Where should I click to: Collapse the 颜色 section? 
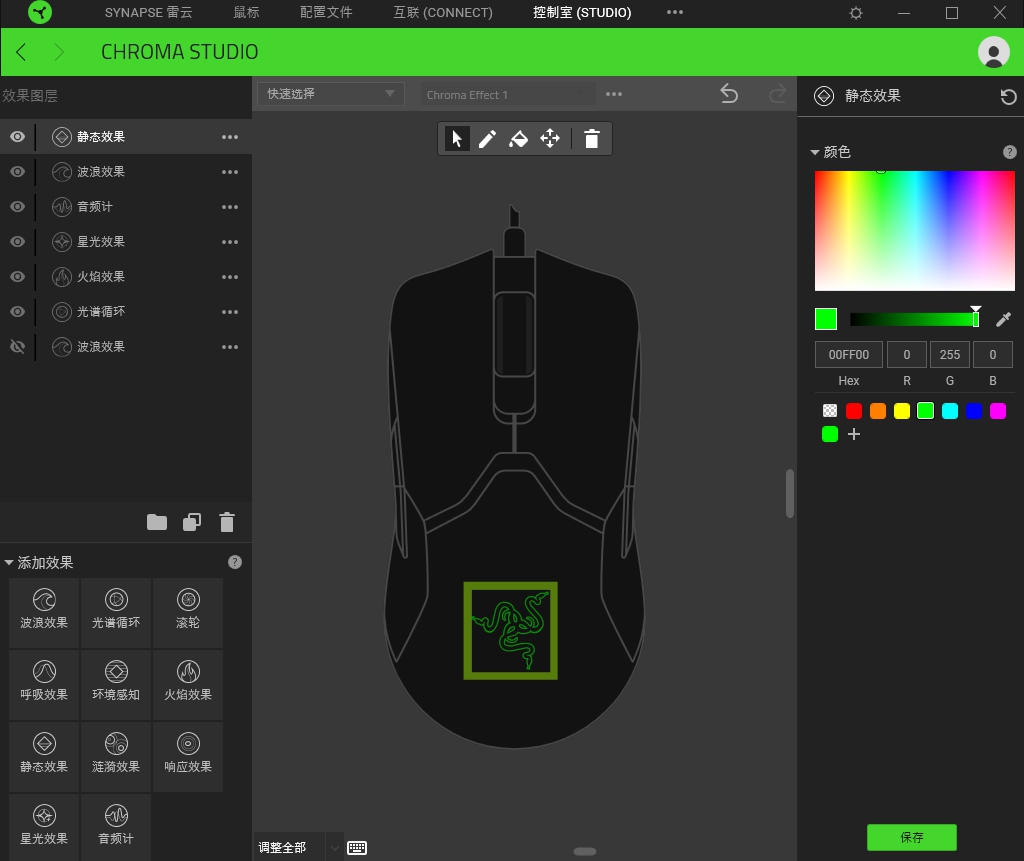point(815,152)
